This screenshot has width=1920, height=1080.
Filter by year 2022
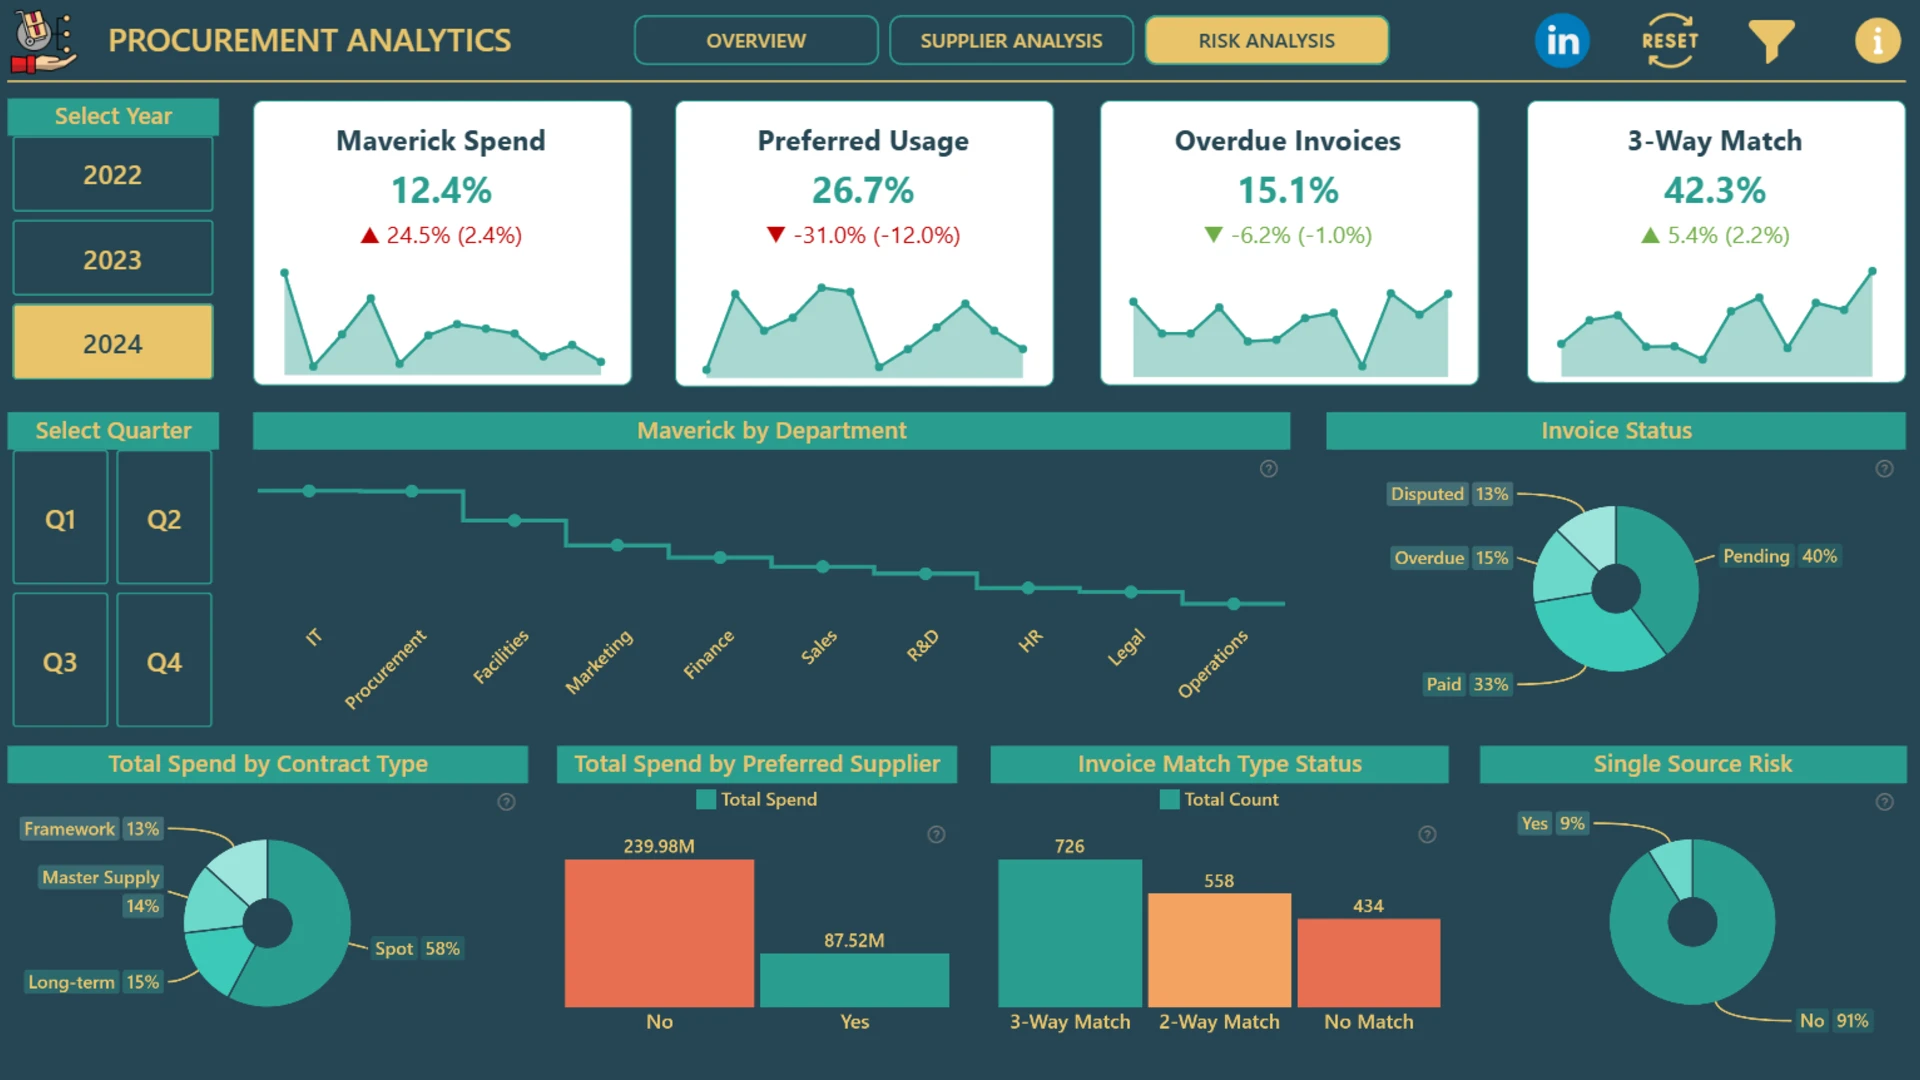point(113,175)
